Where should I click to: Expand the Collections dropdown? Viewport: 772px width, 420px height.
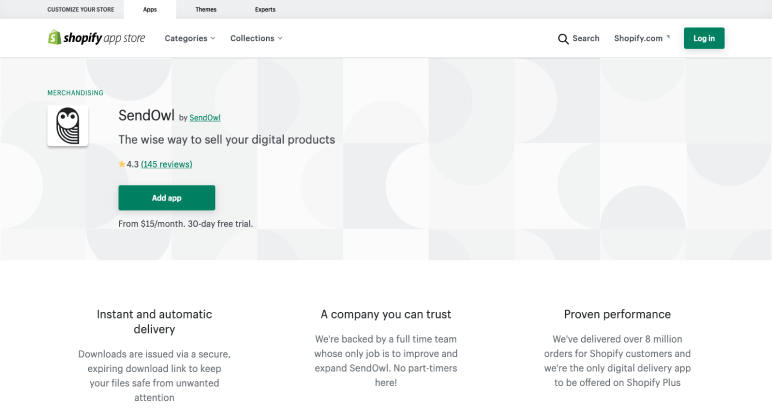pyautogui.click(x=256, y=38)
